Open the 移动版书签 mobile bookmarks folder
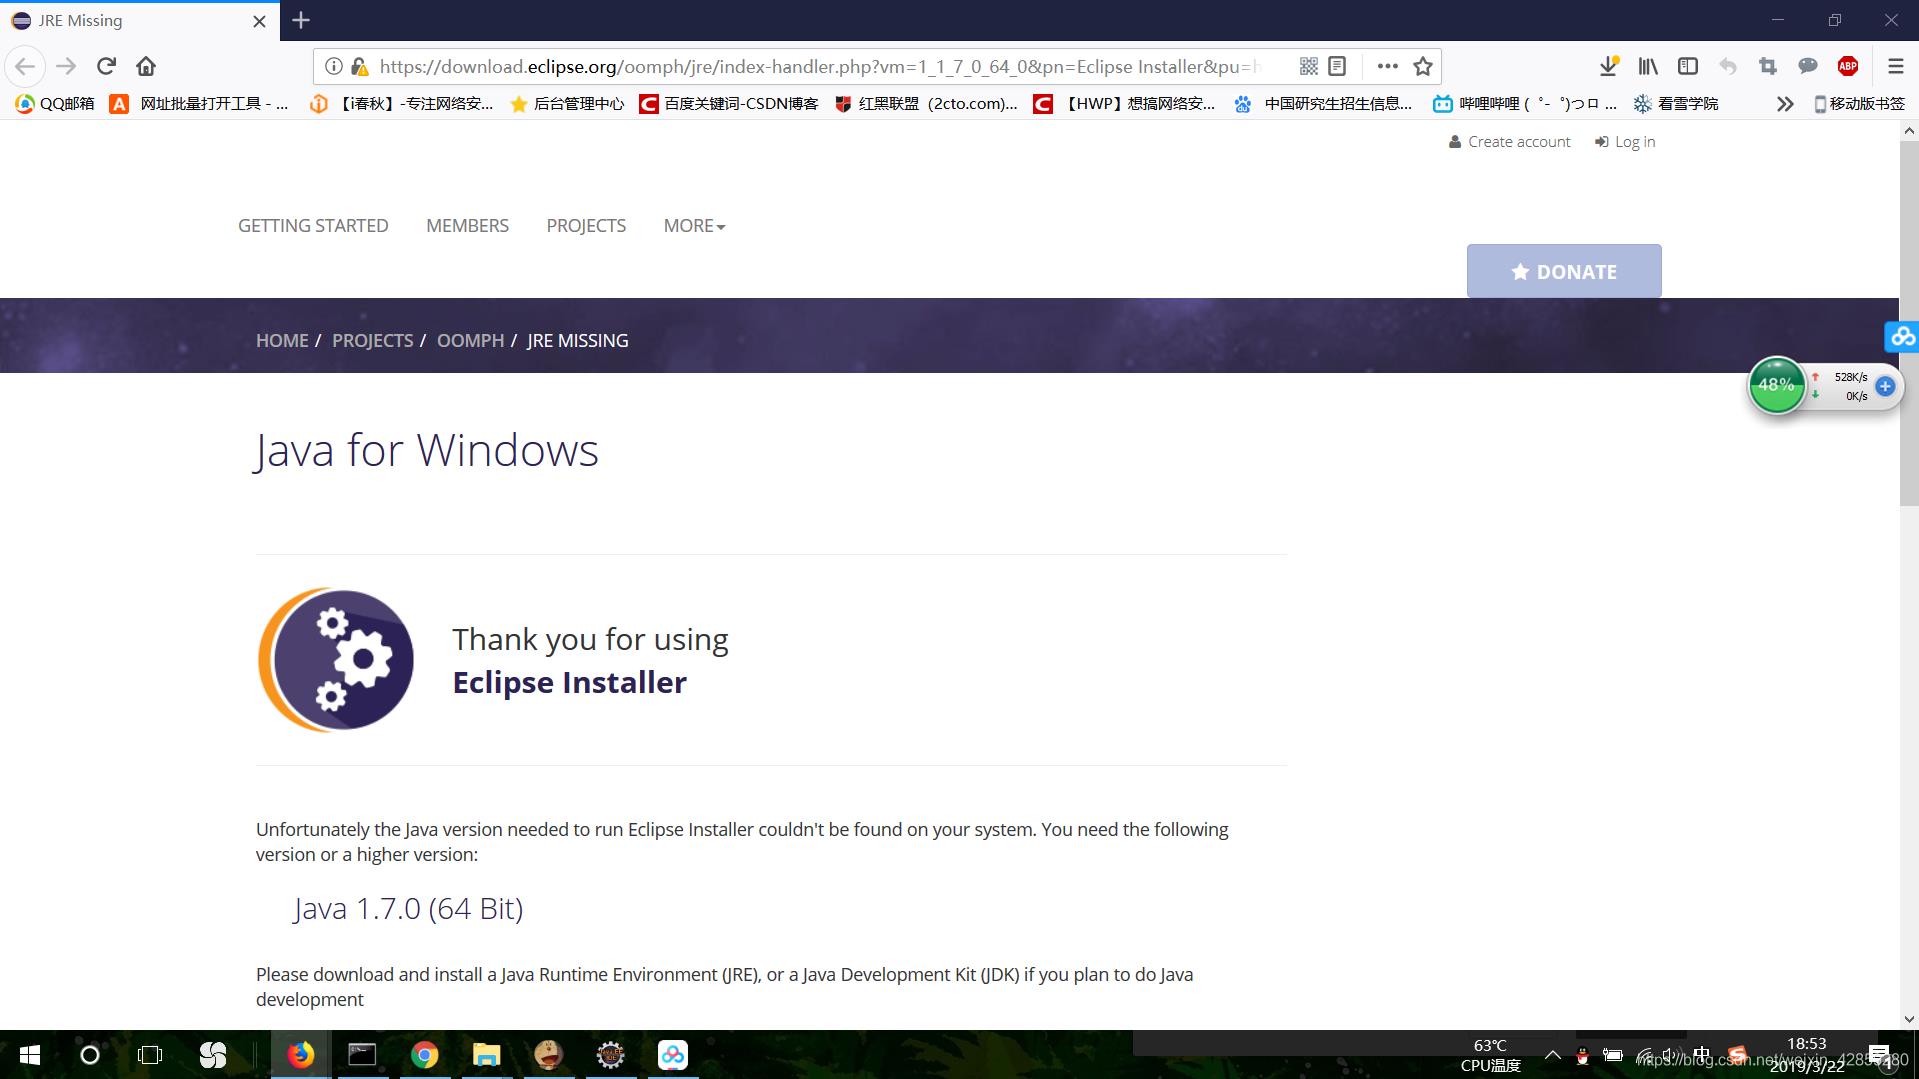Screen dimensions: 1919x1079 click(1859, 103)
